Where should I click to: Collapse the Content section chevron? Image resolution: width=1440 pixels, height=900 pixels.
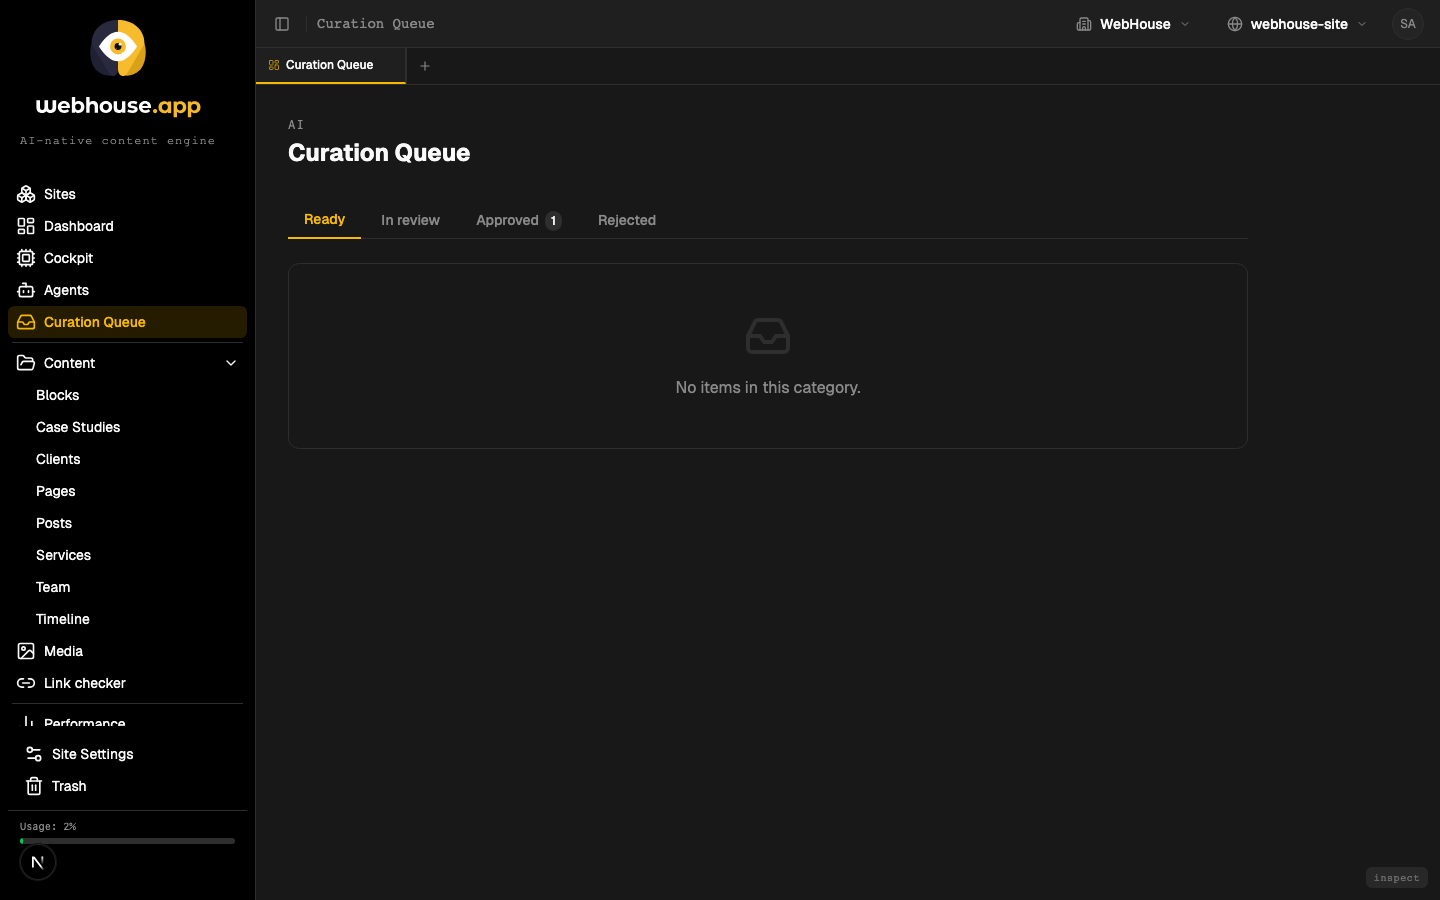click(x=231, y=363)
